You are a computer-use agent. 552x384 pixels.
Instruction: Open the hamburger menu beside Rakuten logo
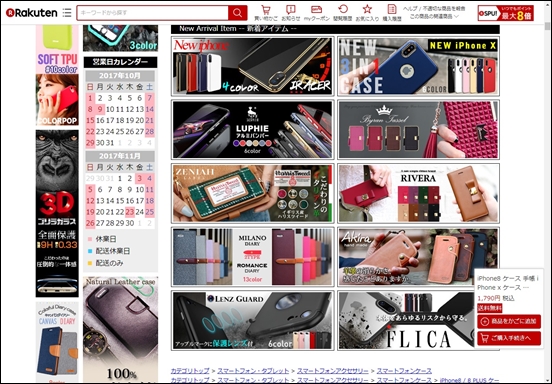[67, 13]
